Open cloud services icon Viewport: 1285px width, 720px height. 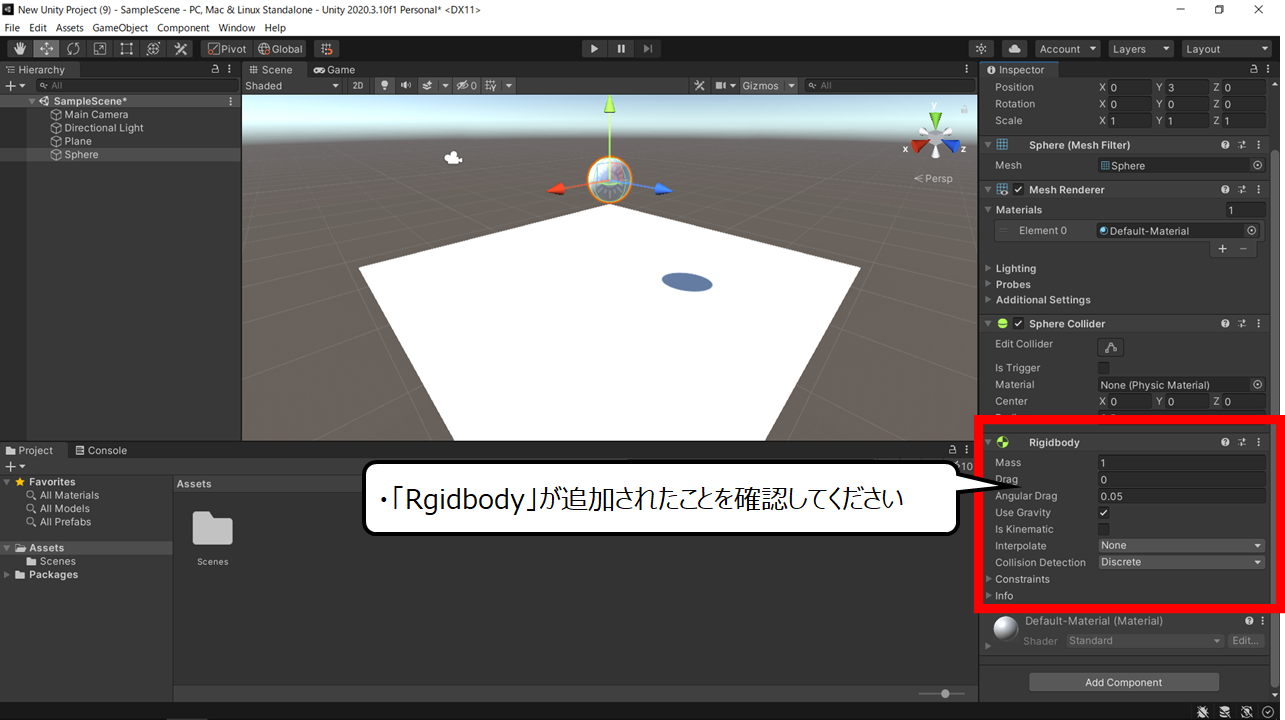(x=1014, y=49)
